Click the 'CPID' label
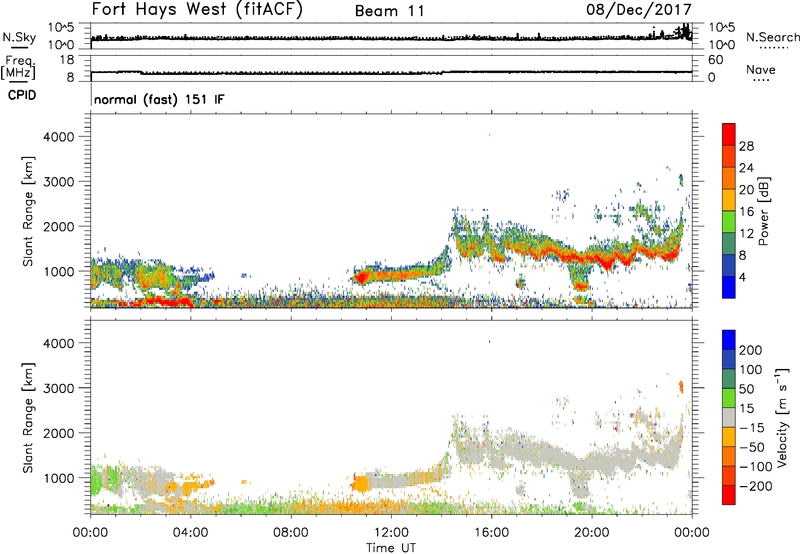 22,95
